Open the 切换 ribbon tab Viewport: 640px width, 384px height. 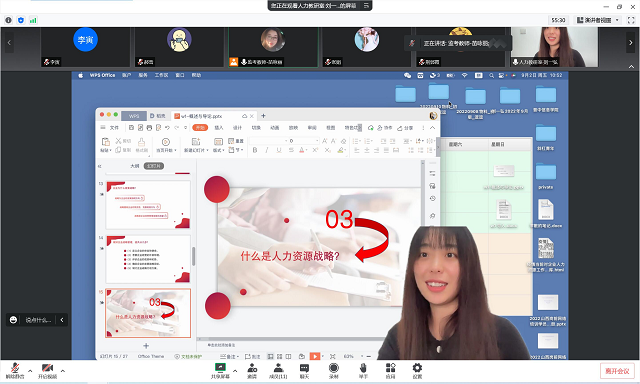point(256,128)
